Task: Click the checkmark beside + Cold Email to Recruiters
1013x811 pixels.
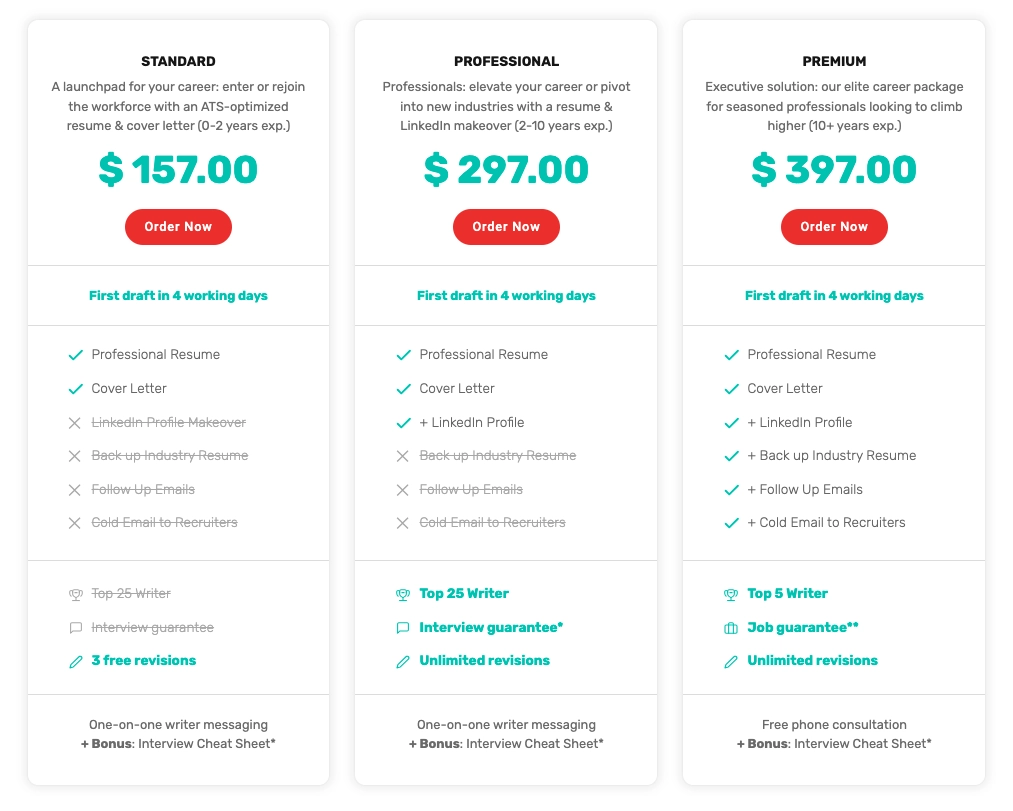Action: point(731,523)
